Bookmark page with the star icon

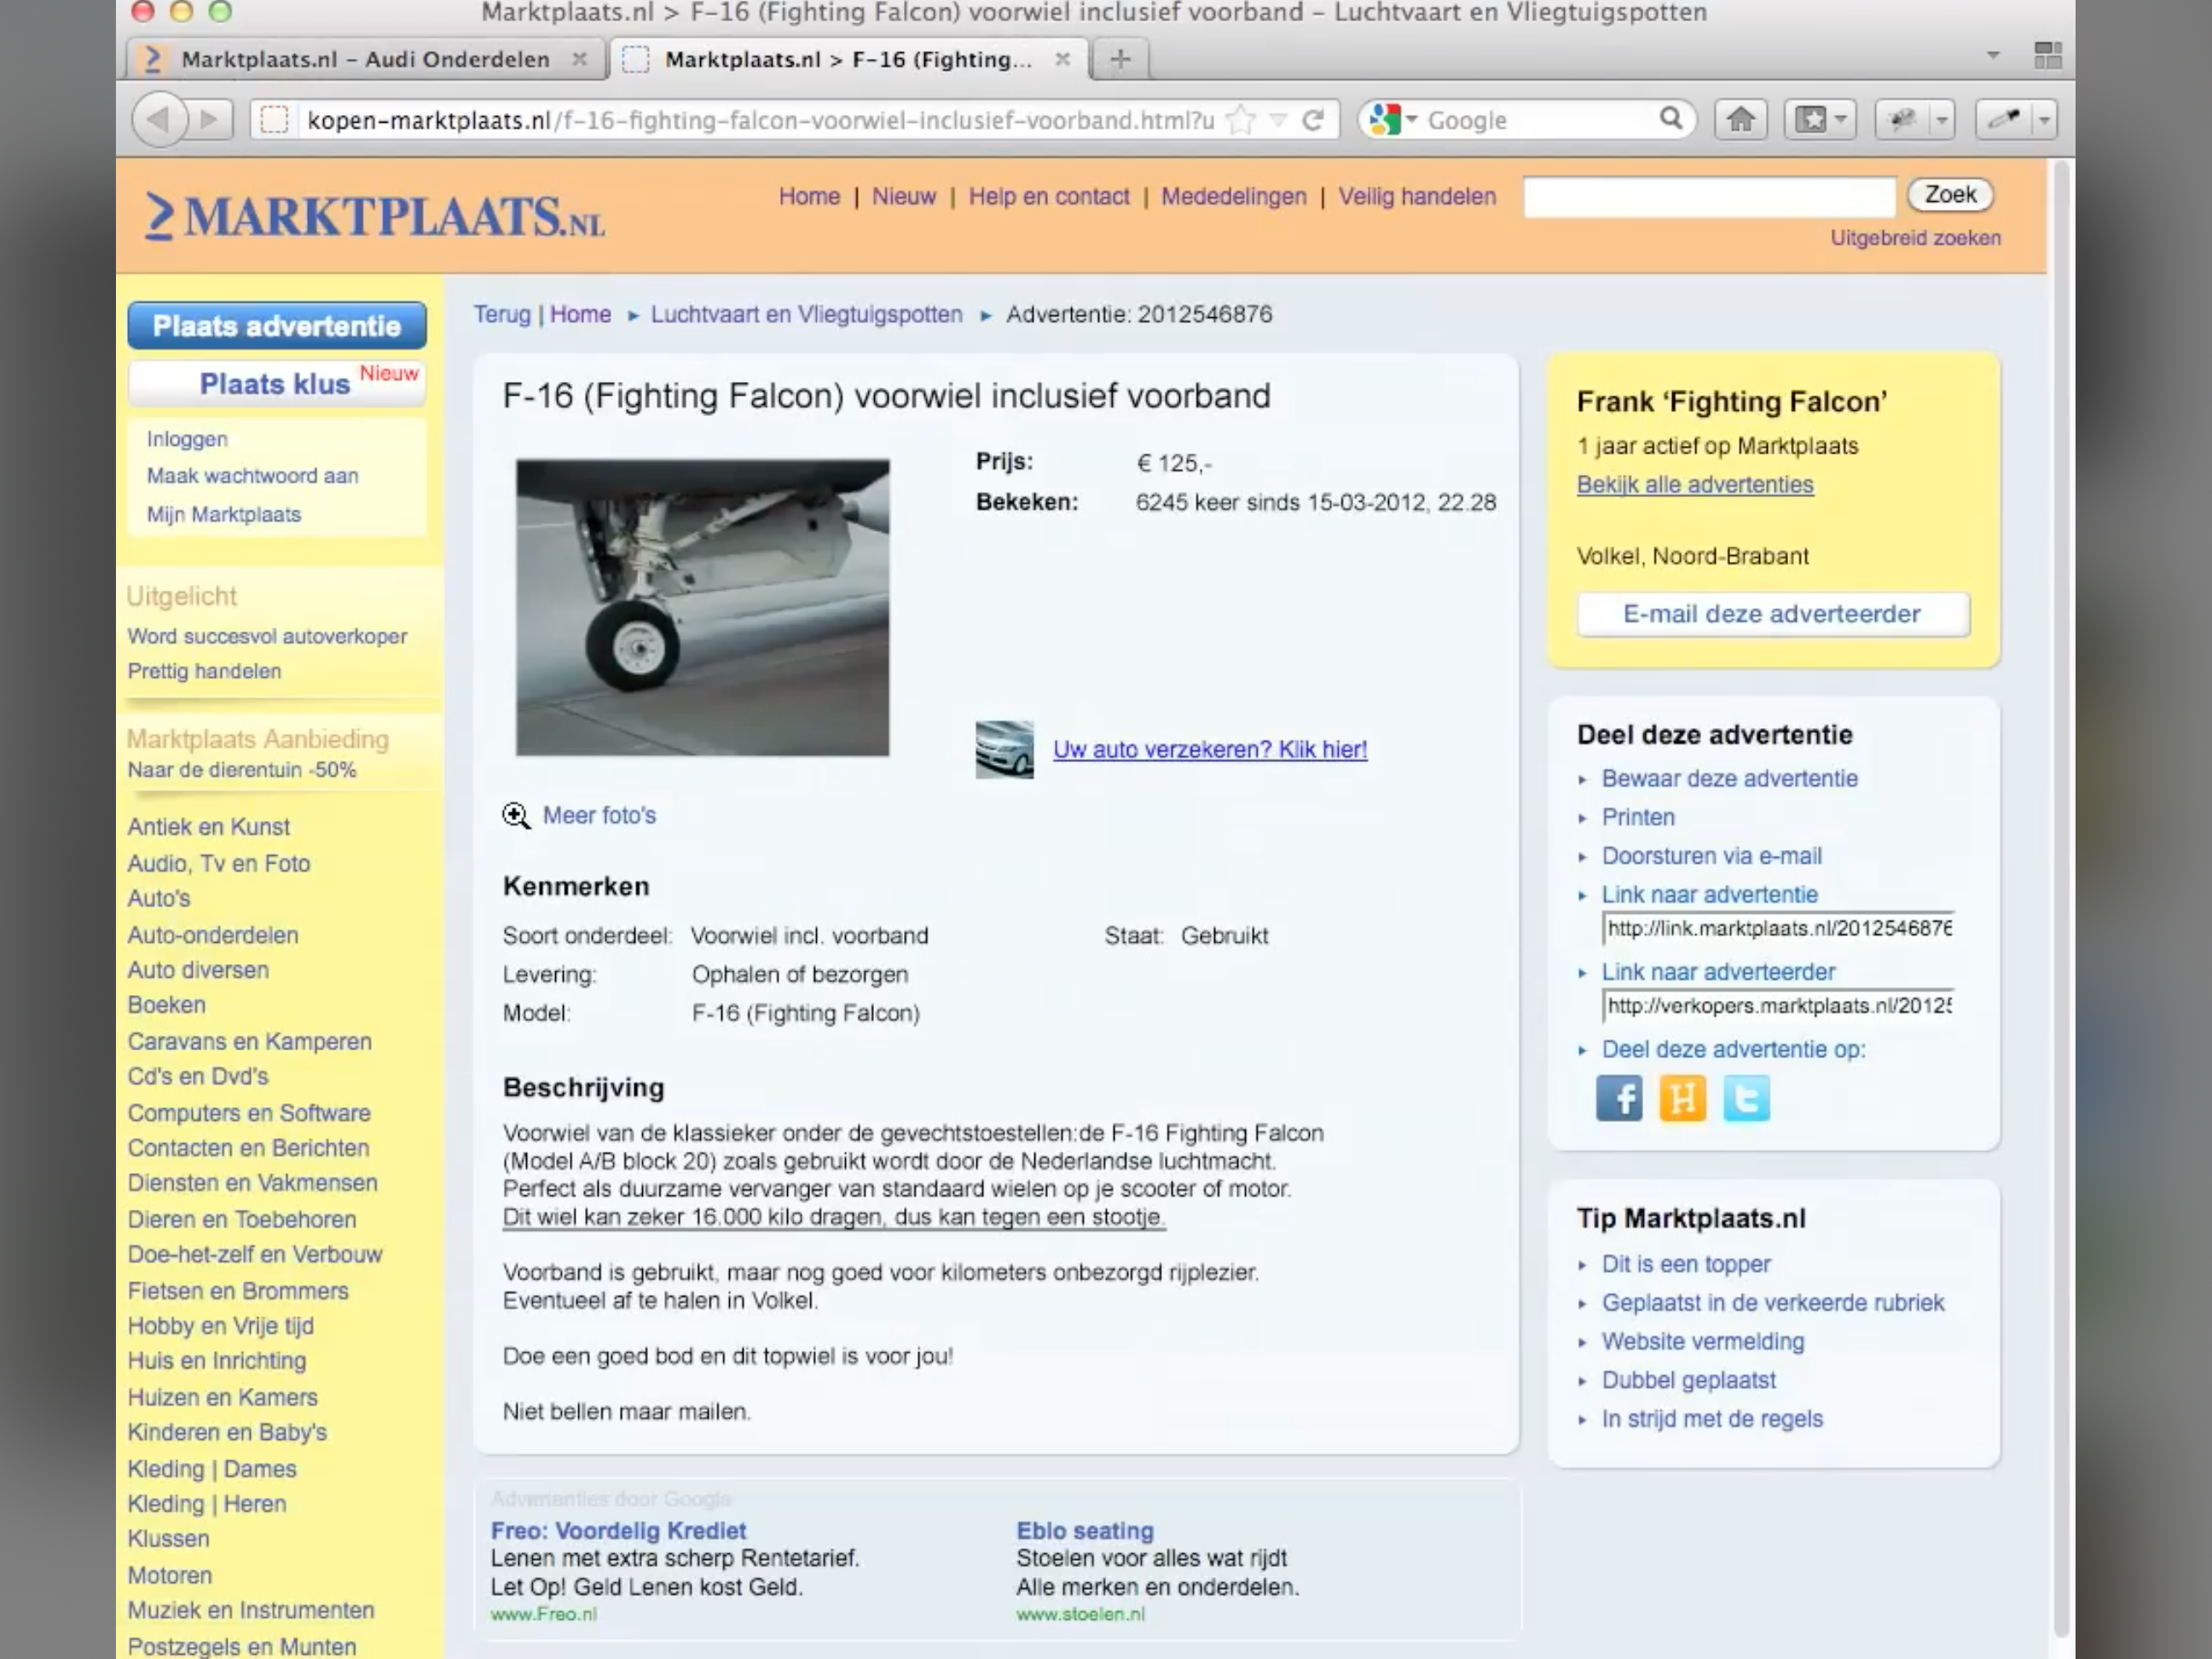1241,121
